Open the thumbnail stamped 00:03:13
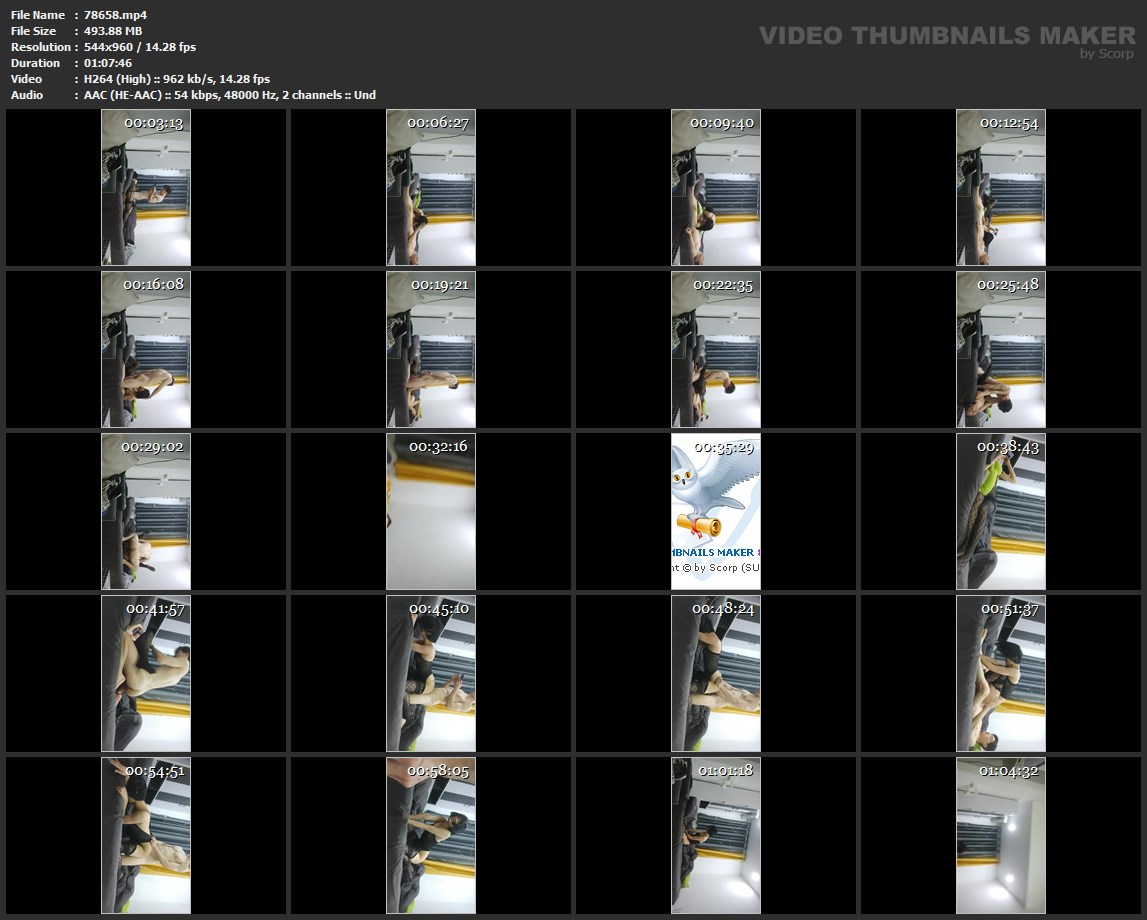 (146, 187)
